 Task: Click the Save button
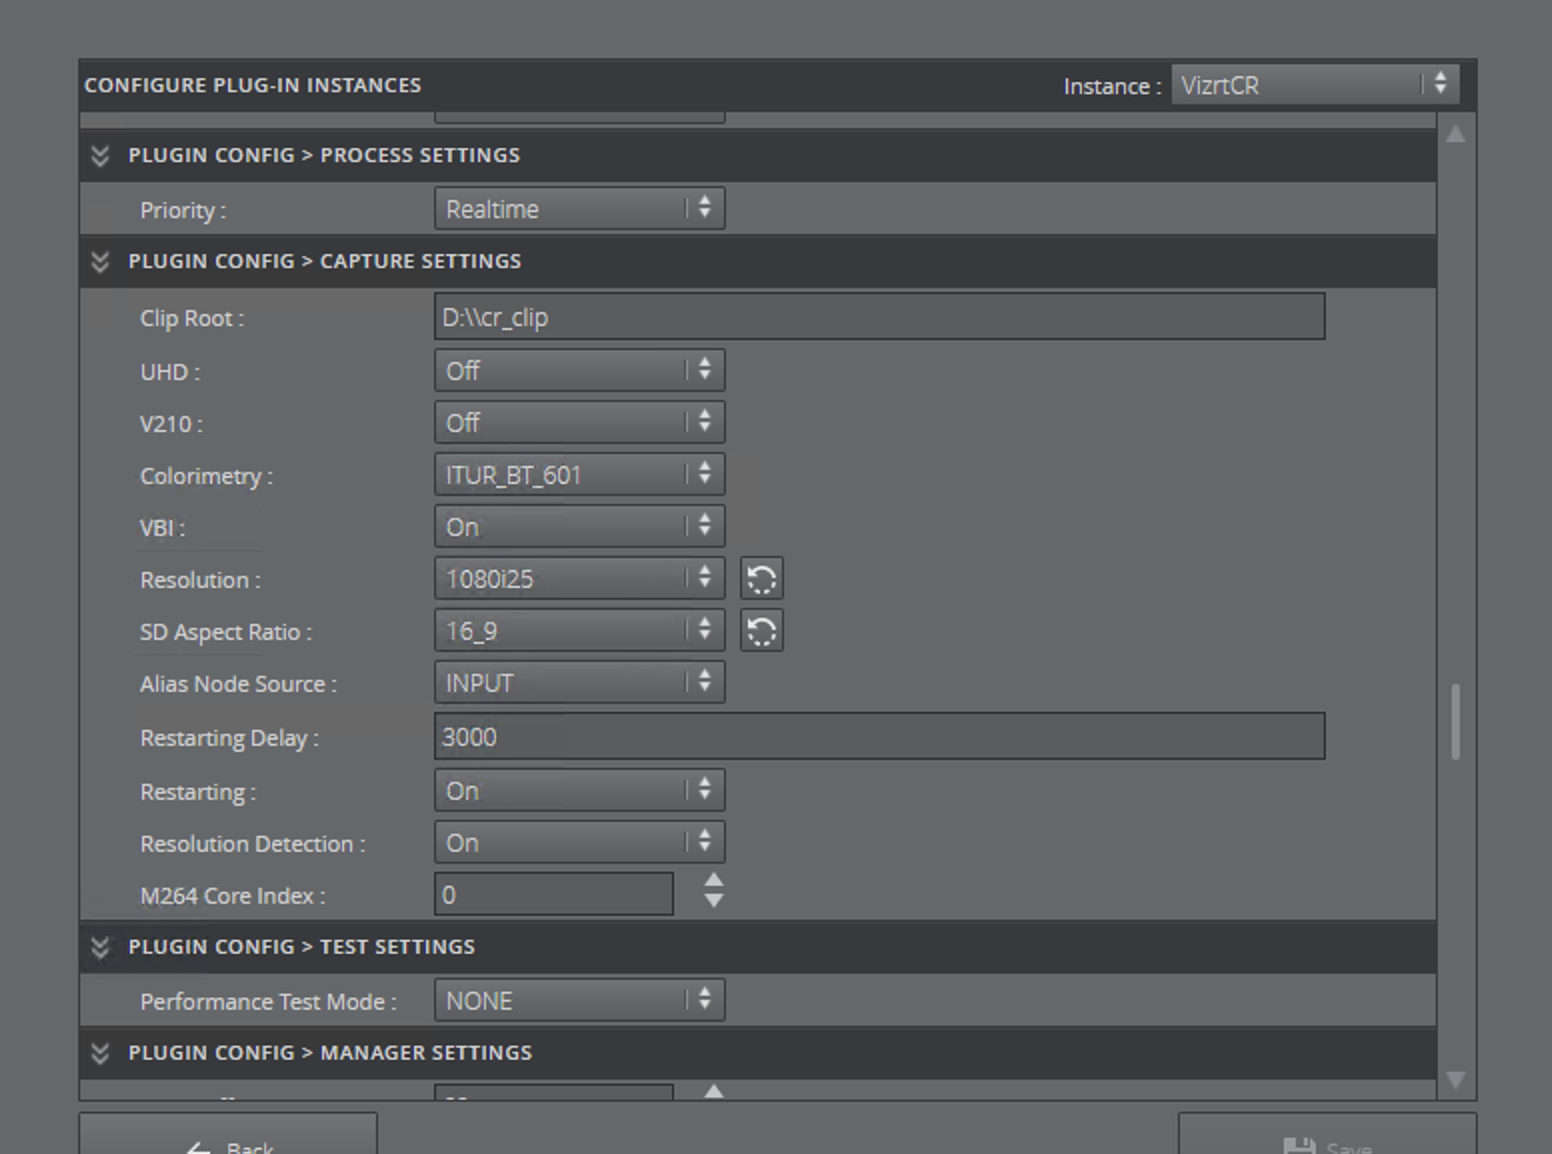click(x=1327, y=1140)
